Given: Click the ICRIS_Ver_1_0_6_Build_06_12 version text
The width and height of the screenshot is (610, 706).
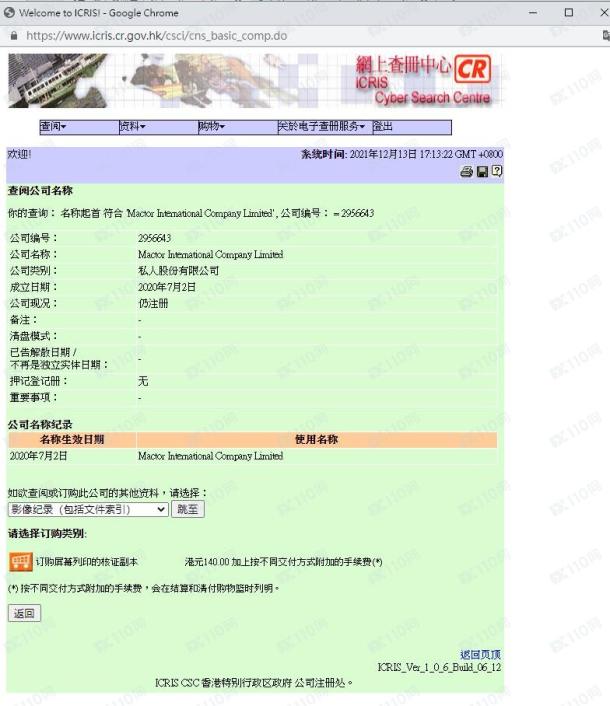Looking at the screenshot, I should (x=439, y=667).
